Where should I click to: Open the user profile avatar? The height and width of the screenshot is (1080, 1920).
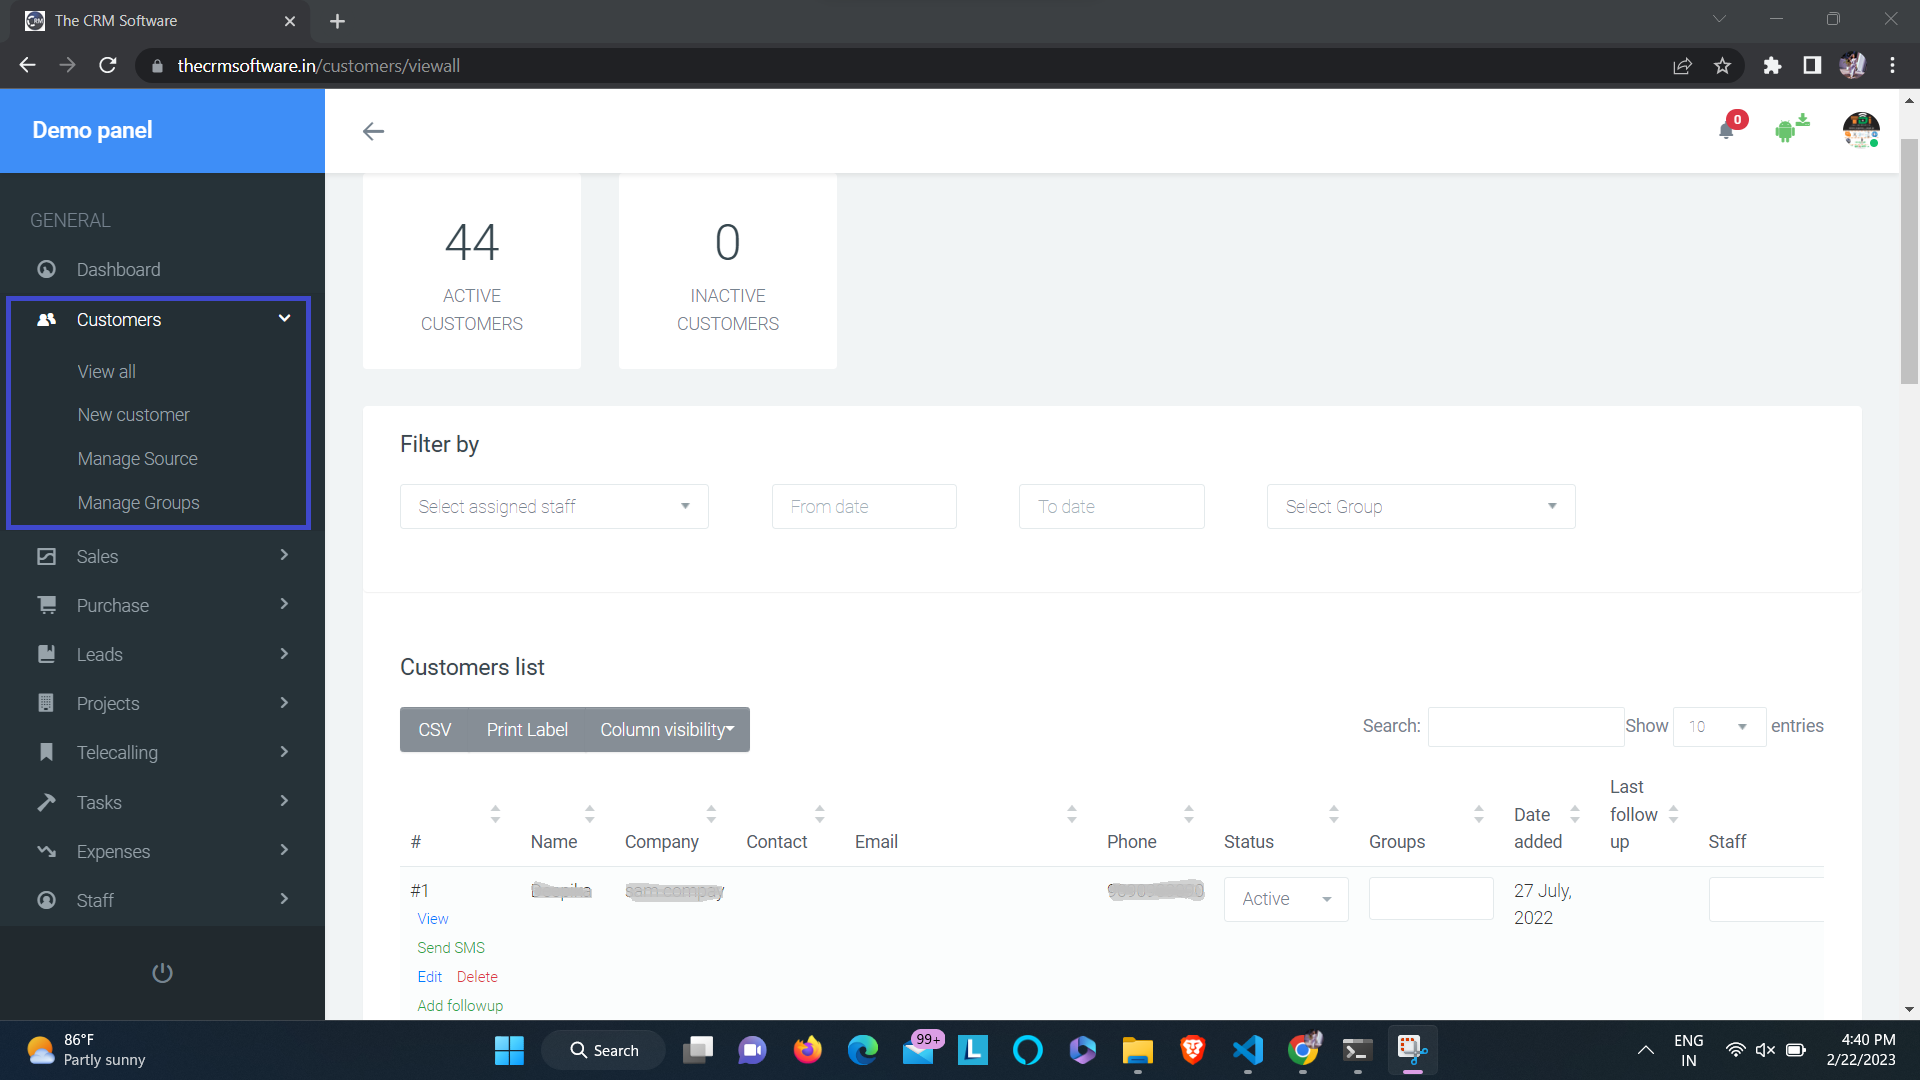[x=1860, y=130]
